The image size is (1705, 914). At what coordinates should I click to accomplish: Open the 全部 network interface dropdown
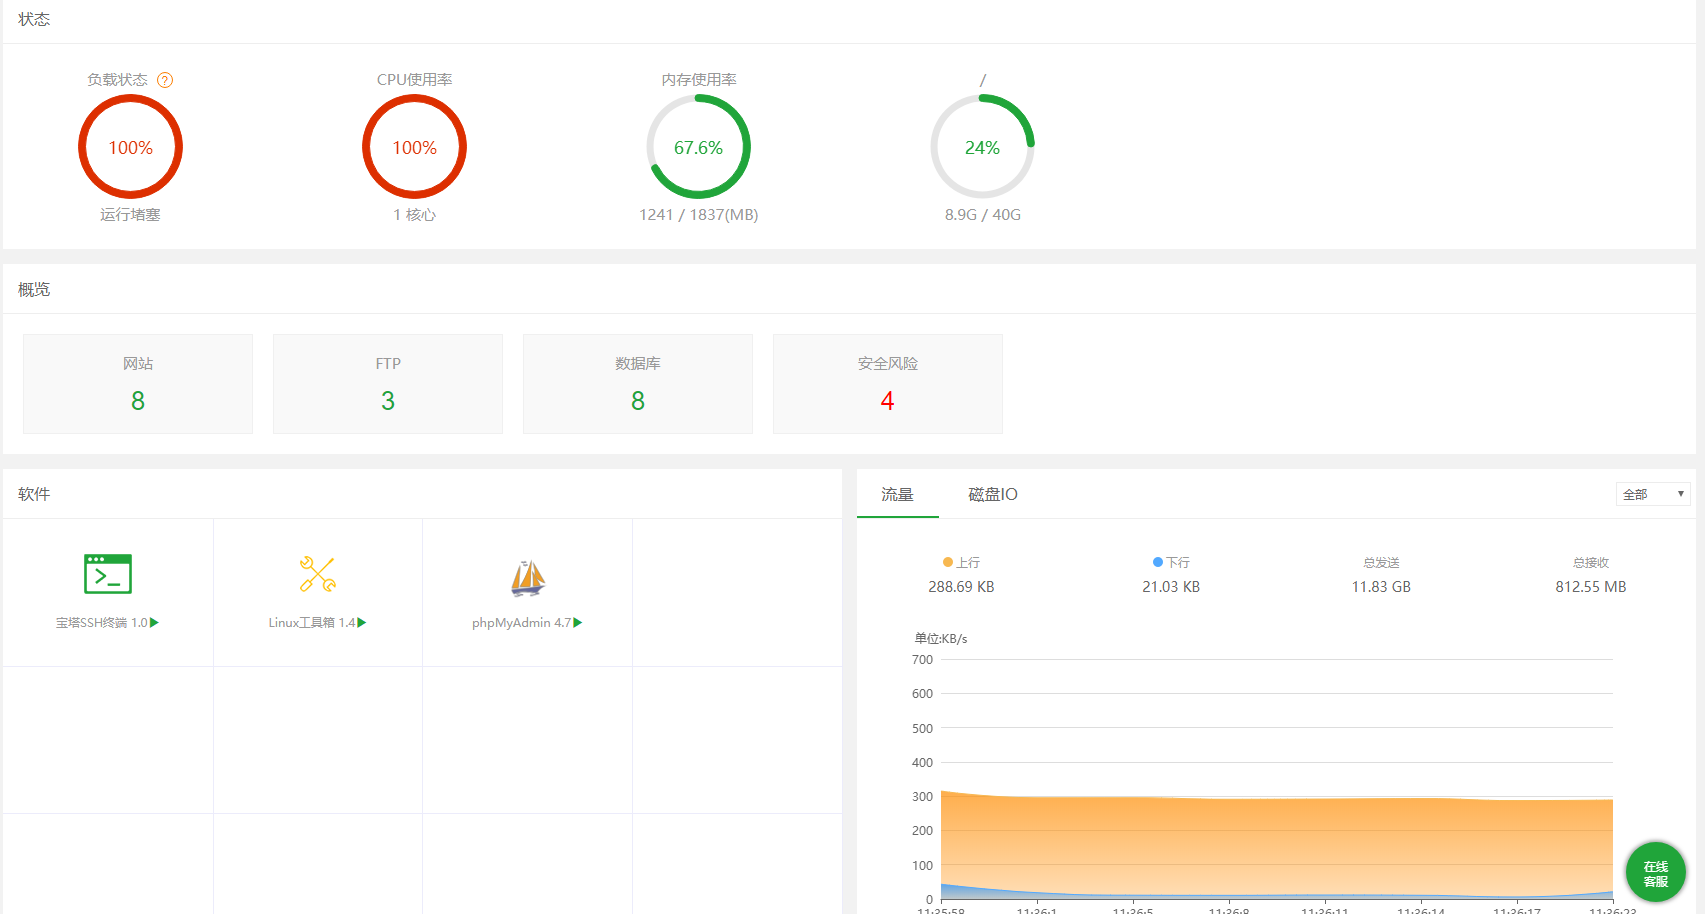1652,494
